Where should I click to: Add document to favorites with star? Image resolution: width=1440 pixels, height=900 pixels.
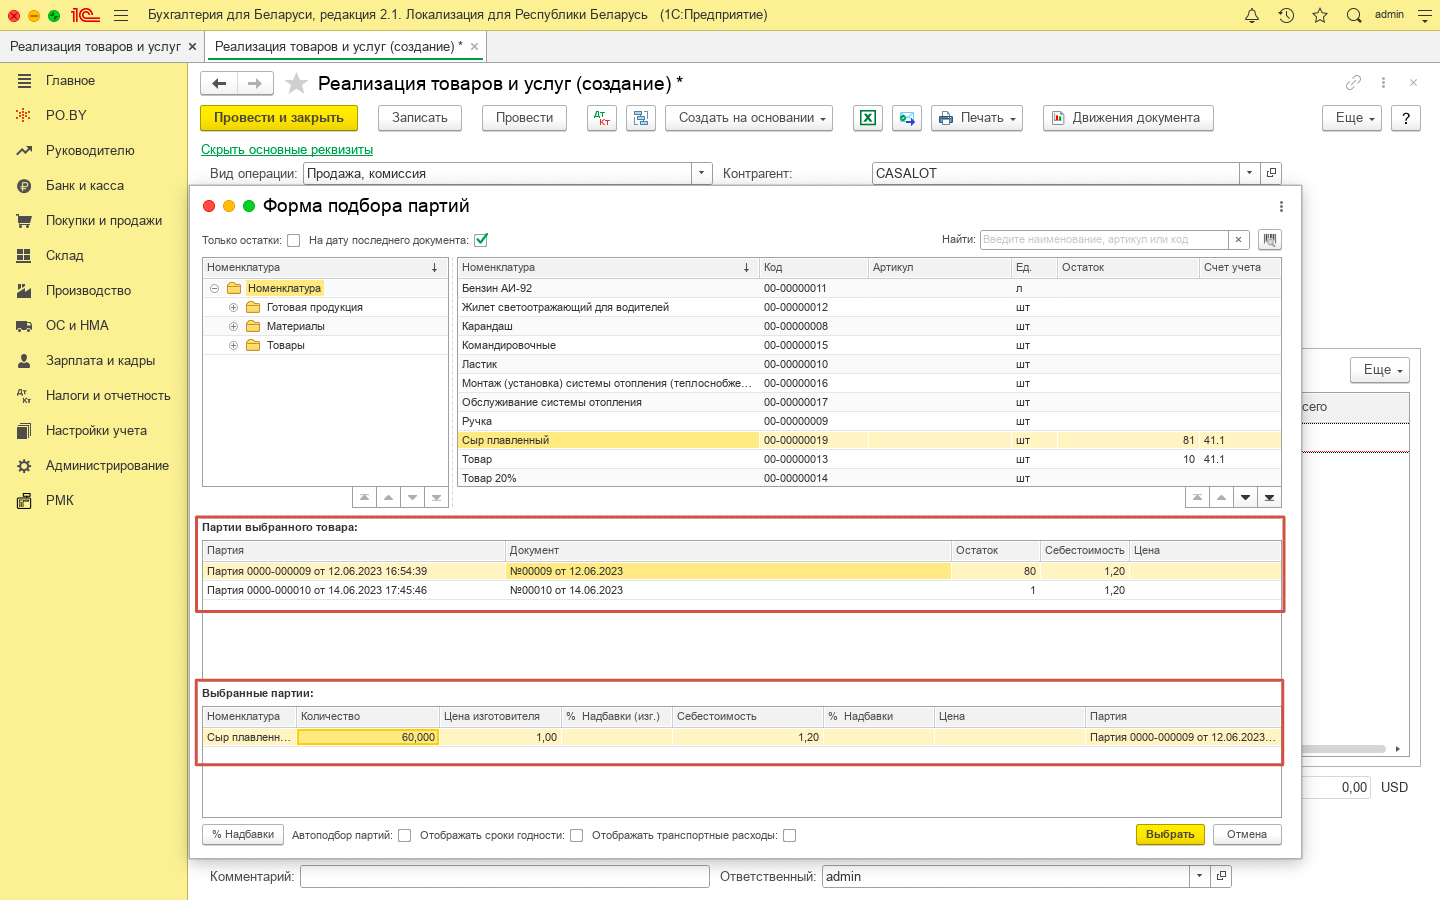point(296,83)
